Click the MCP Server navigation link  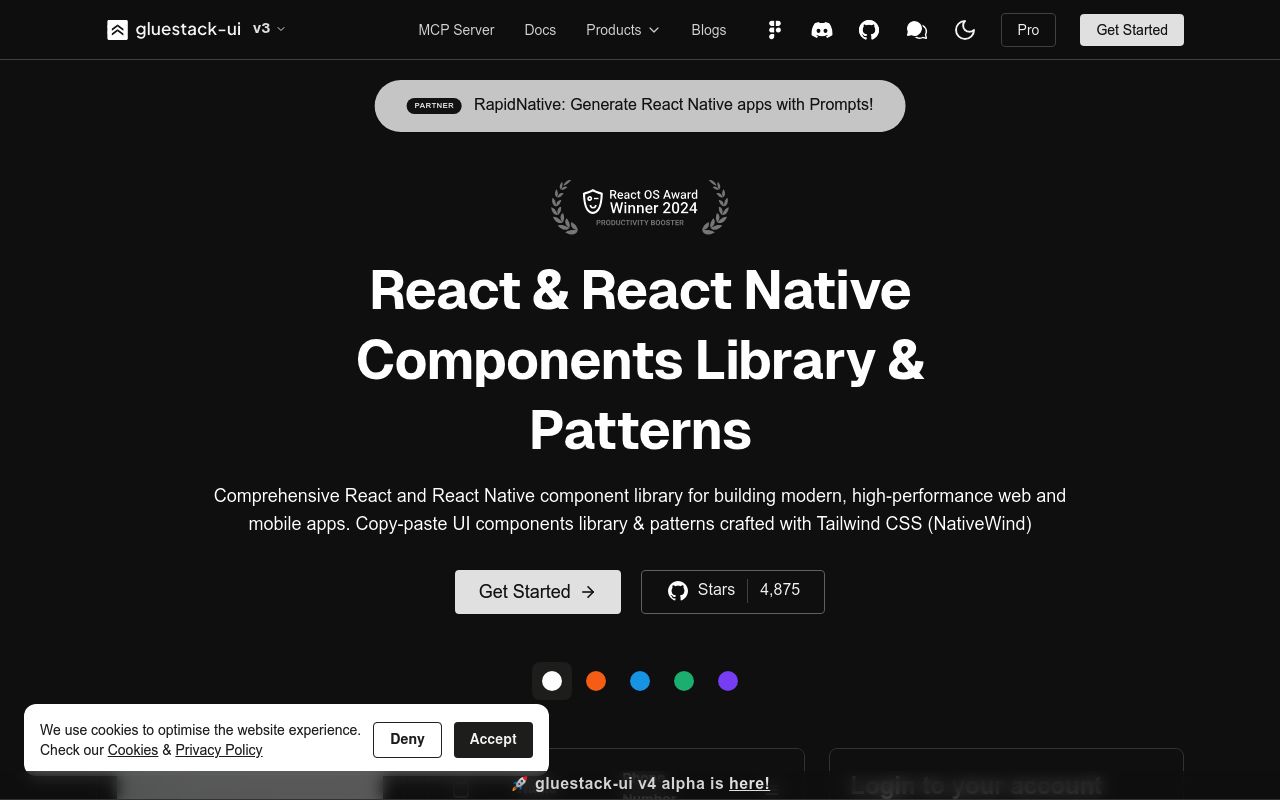(456, 30)
